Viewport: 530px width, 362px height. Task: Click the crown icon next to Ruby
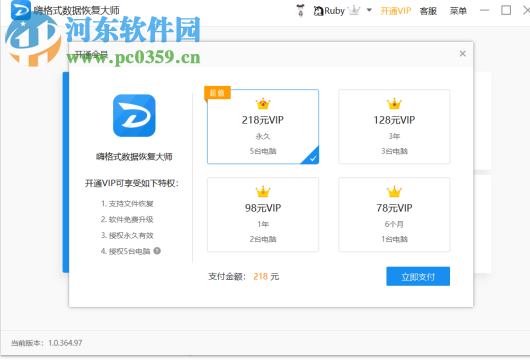click(x=354, y=10)
